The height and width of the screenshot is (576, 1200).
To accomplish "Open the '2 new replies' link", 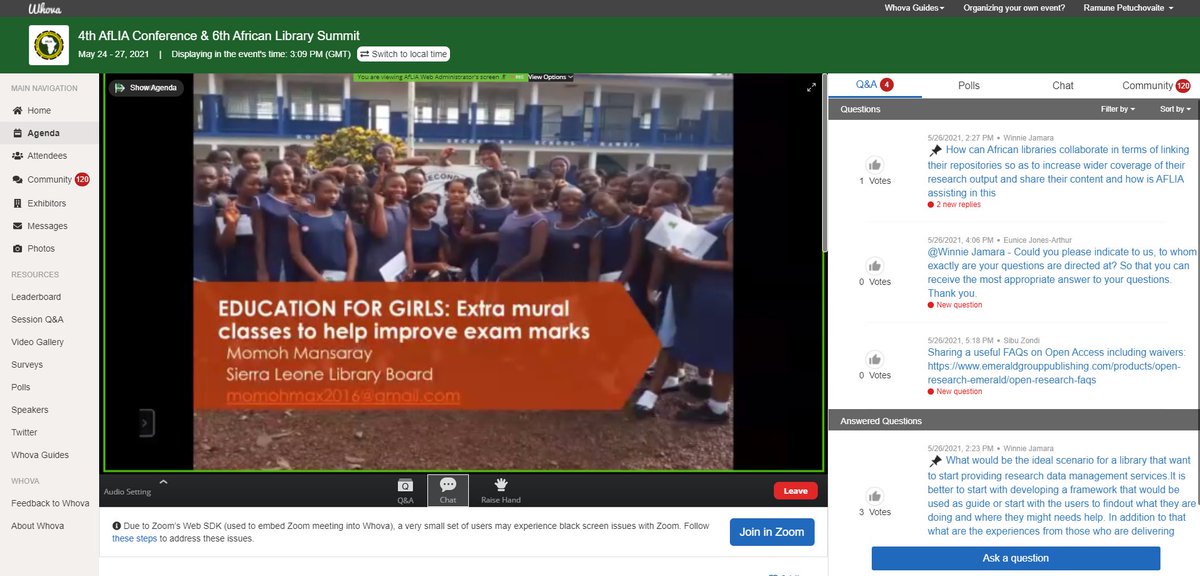I will 958,204.
